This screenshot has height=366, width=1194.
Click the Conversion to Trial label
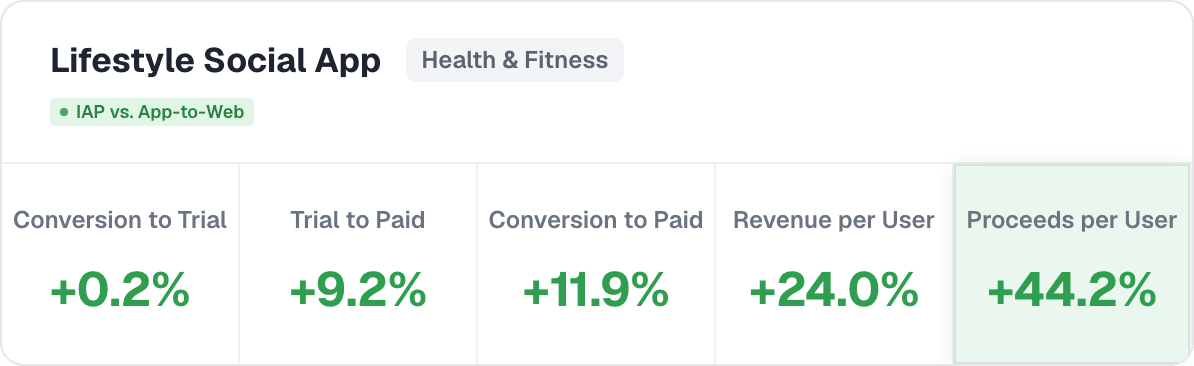click(120, 221)
